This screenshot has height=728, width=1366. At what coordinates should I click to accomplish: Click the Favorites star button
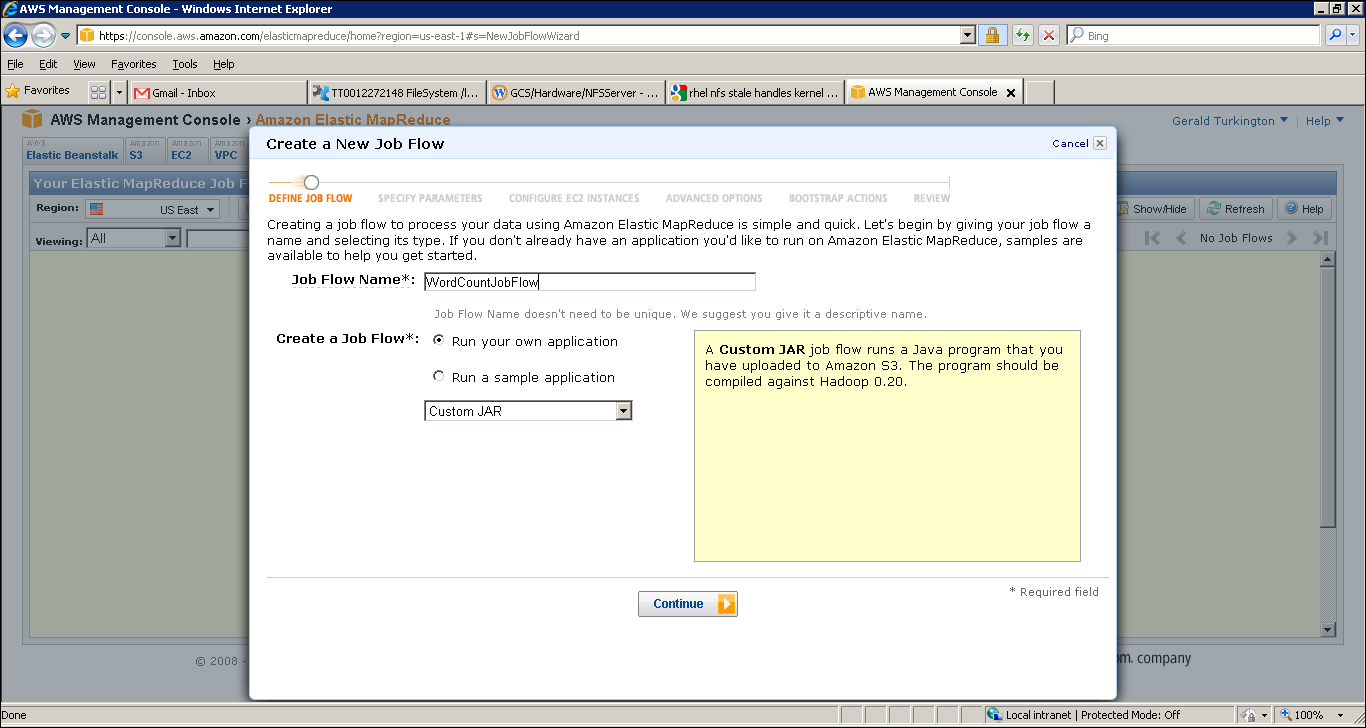click(x=38, y=91)
